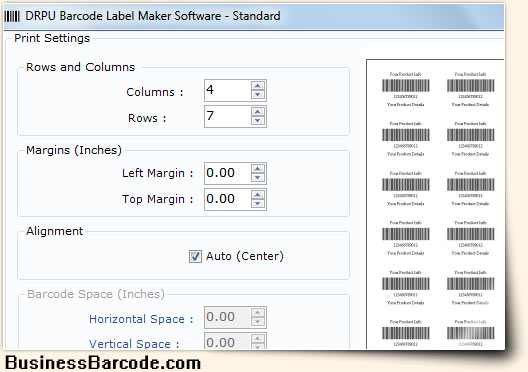Screen dimensions: 528x372
Task: Decrease the Columns value with down arrow
Action: (x=258, y=95)
